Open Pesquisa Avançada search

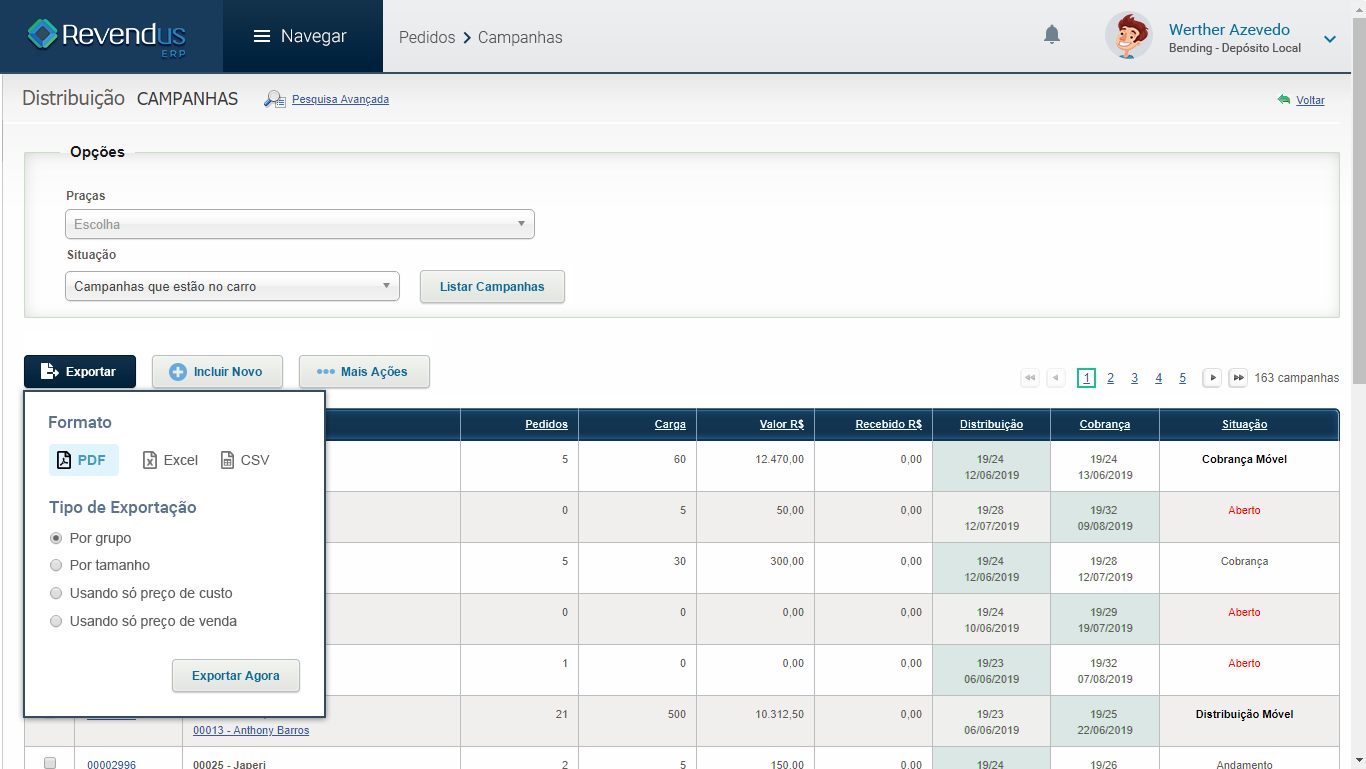339,99
